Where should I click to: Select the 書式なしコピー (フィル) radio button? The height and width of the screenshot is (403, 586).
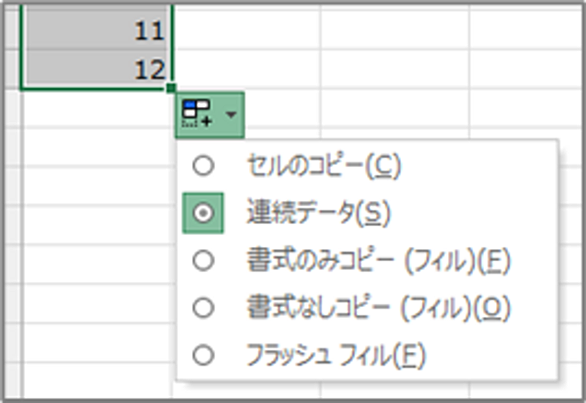click(x=203, y=308)
